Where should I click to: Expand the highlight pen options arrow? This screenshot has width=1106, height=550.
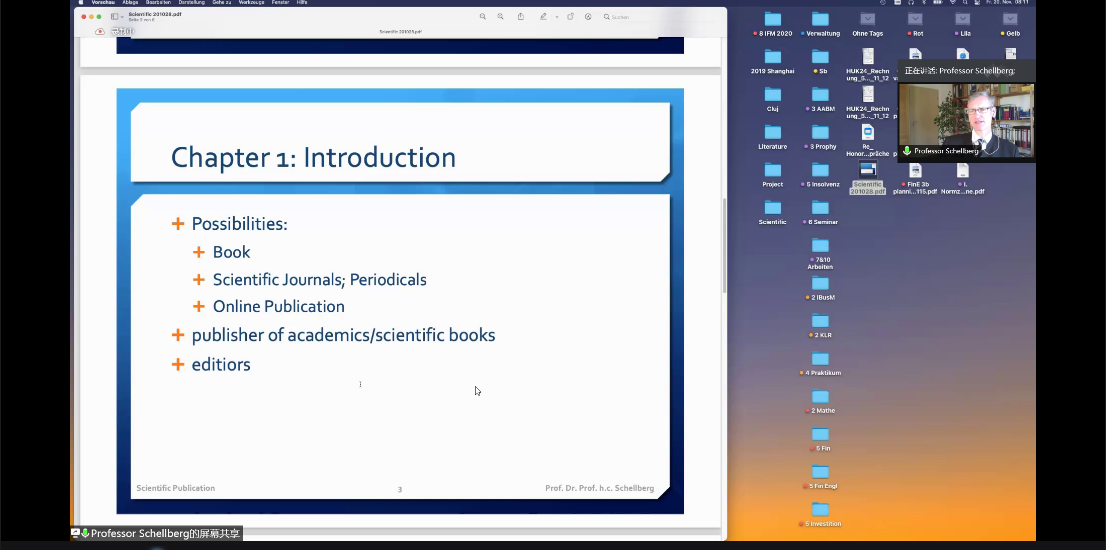tap(556, 17)
